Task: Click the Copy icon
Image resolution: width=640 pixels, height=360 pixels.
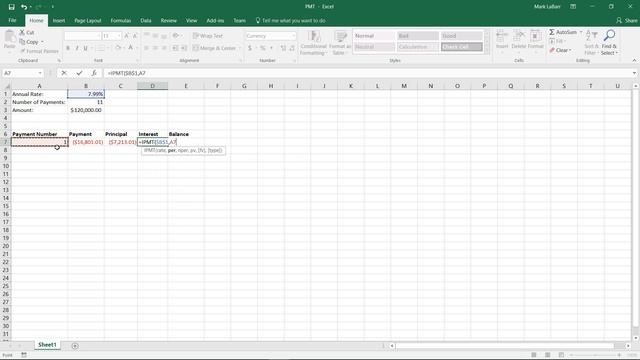Action: (x=22, y=42)
